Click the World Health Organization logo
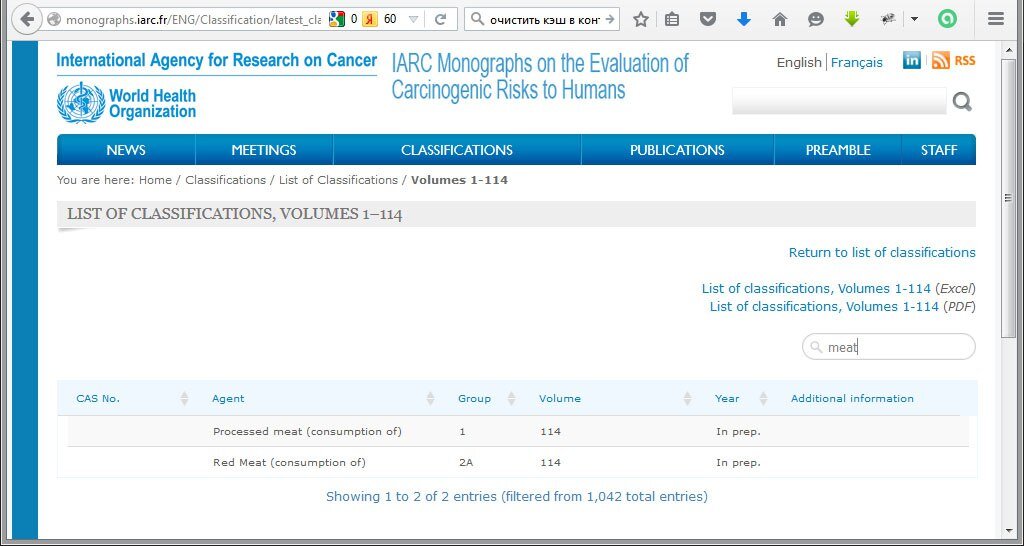1024x546 pixels. click(x=126, y=103)
